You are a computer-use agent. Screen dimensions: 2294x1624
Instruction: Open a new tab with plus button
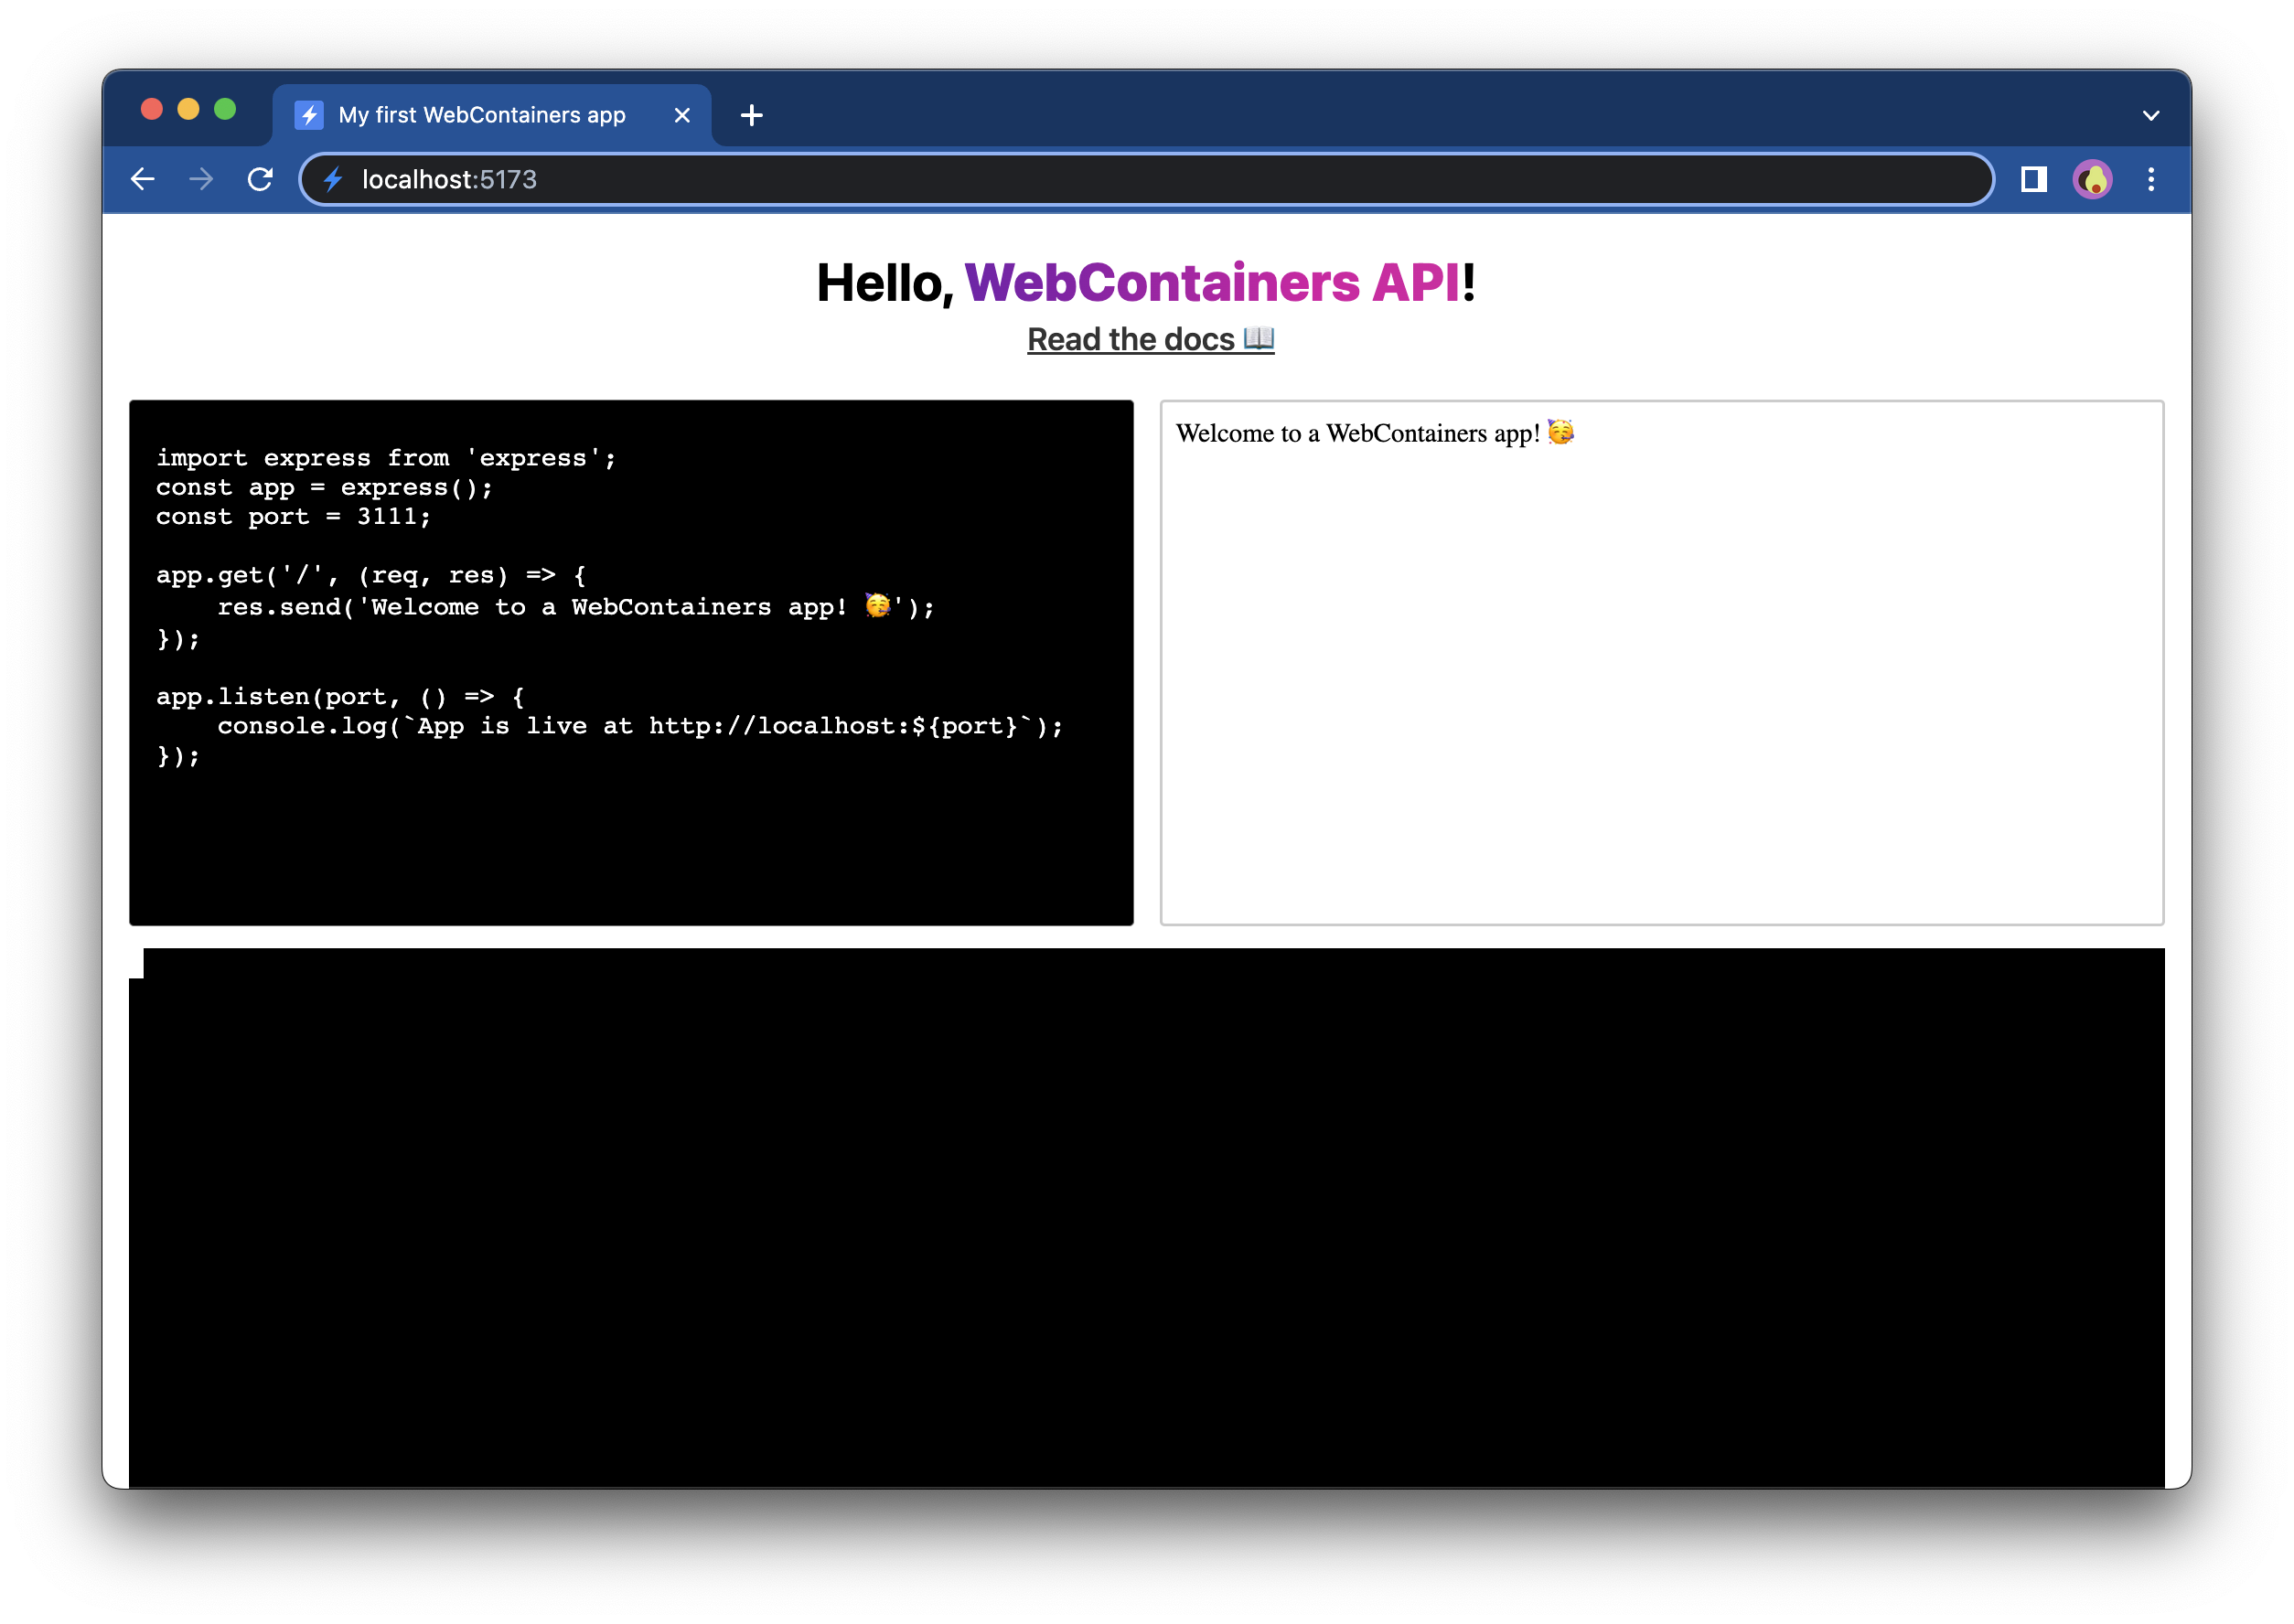click(751, 116)
